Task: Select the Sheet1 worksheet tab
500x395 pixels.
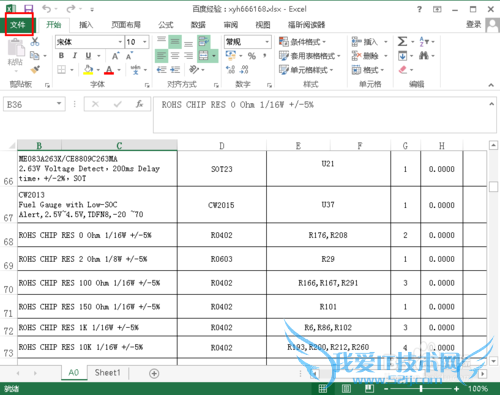Action: pos(107,373)
